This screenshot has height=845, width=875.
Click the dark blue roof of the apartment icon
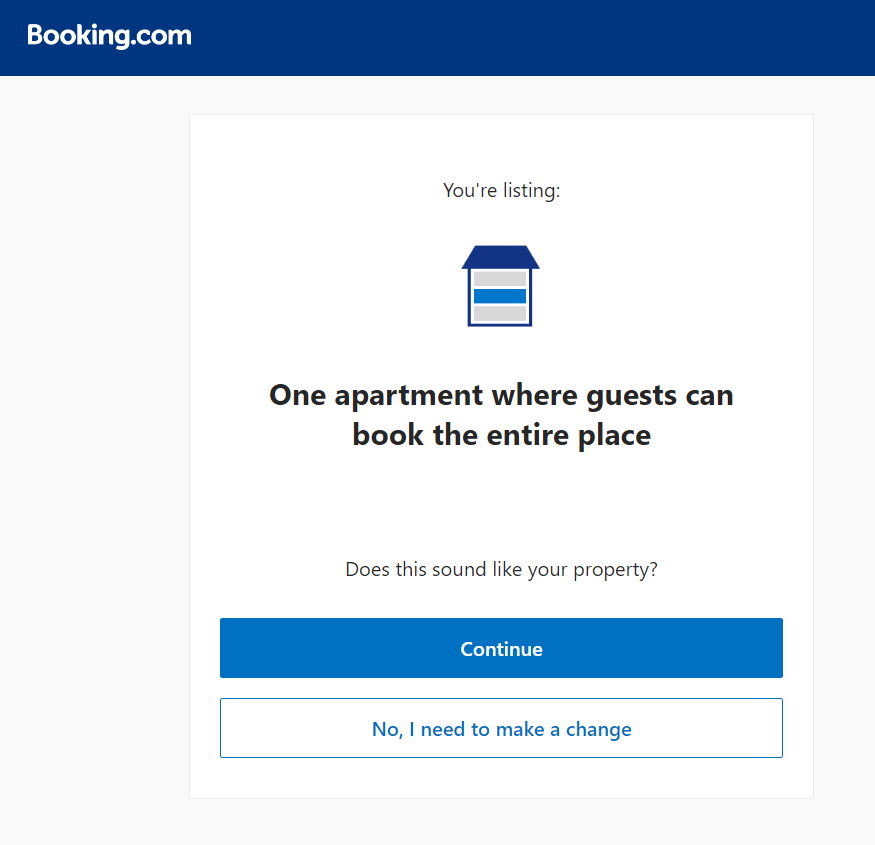500,257
